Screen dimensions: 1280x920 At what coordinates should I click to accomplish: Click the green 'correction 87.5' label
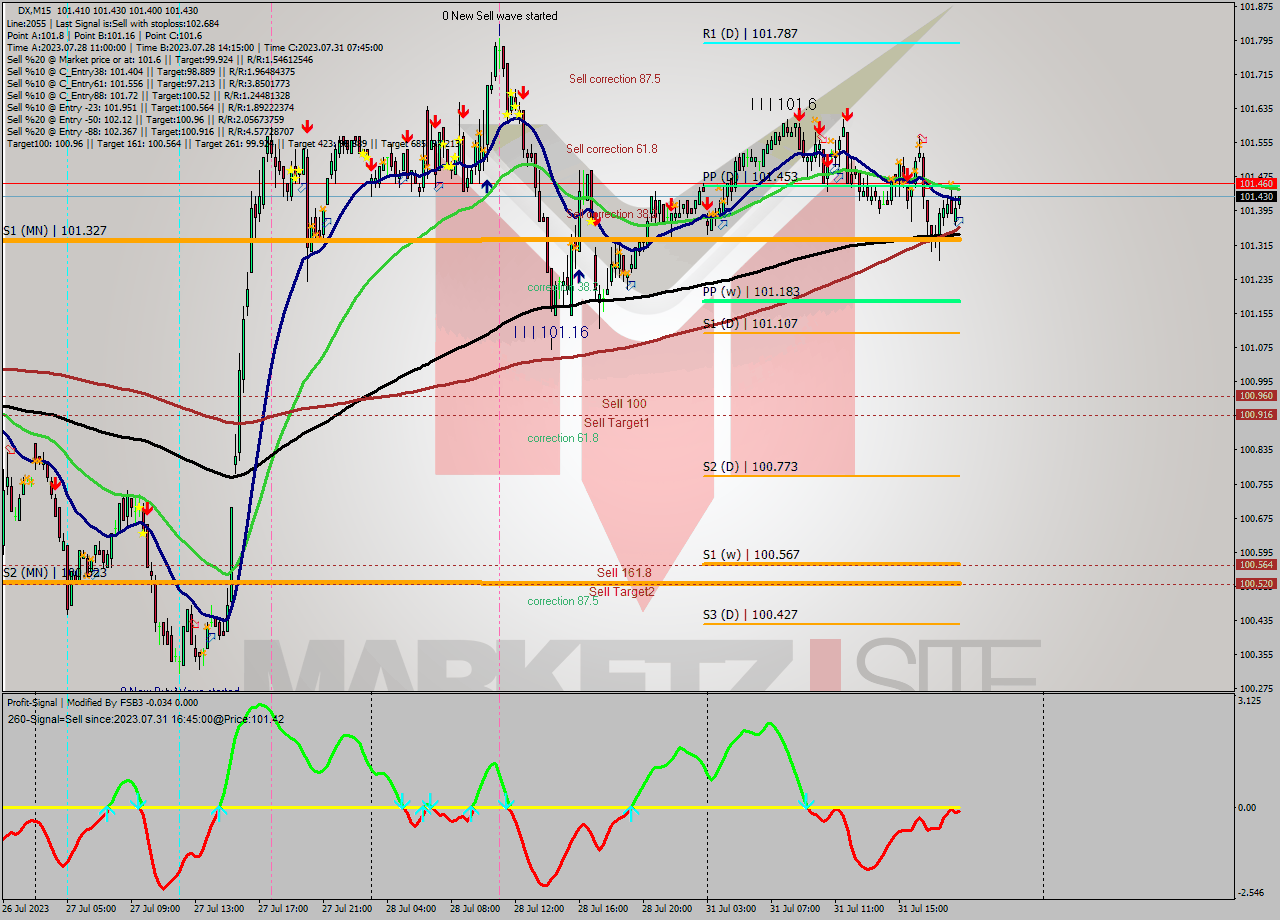click(563, 601)
